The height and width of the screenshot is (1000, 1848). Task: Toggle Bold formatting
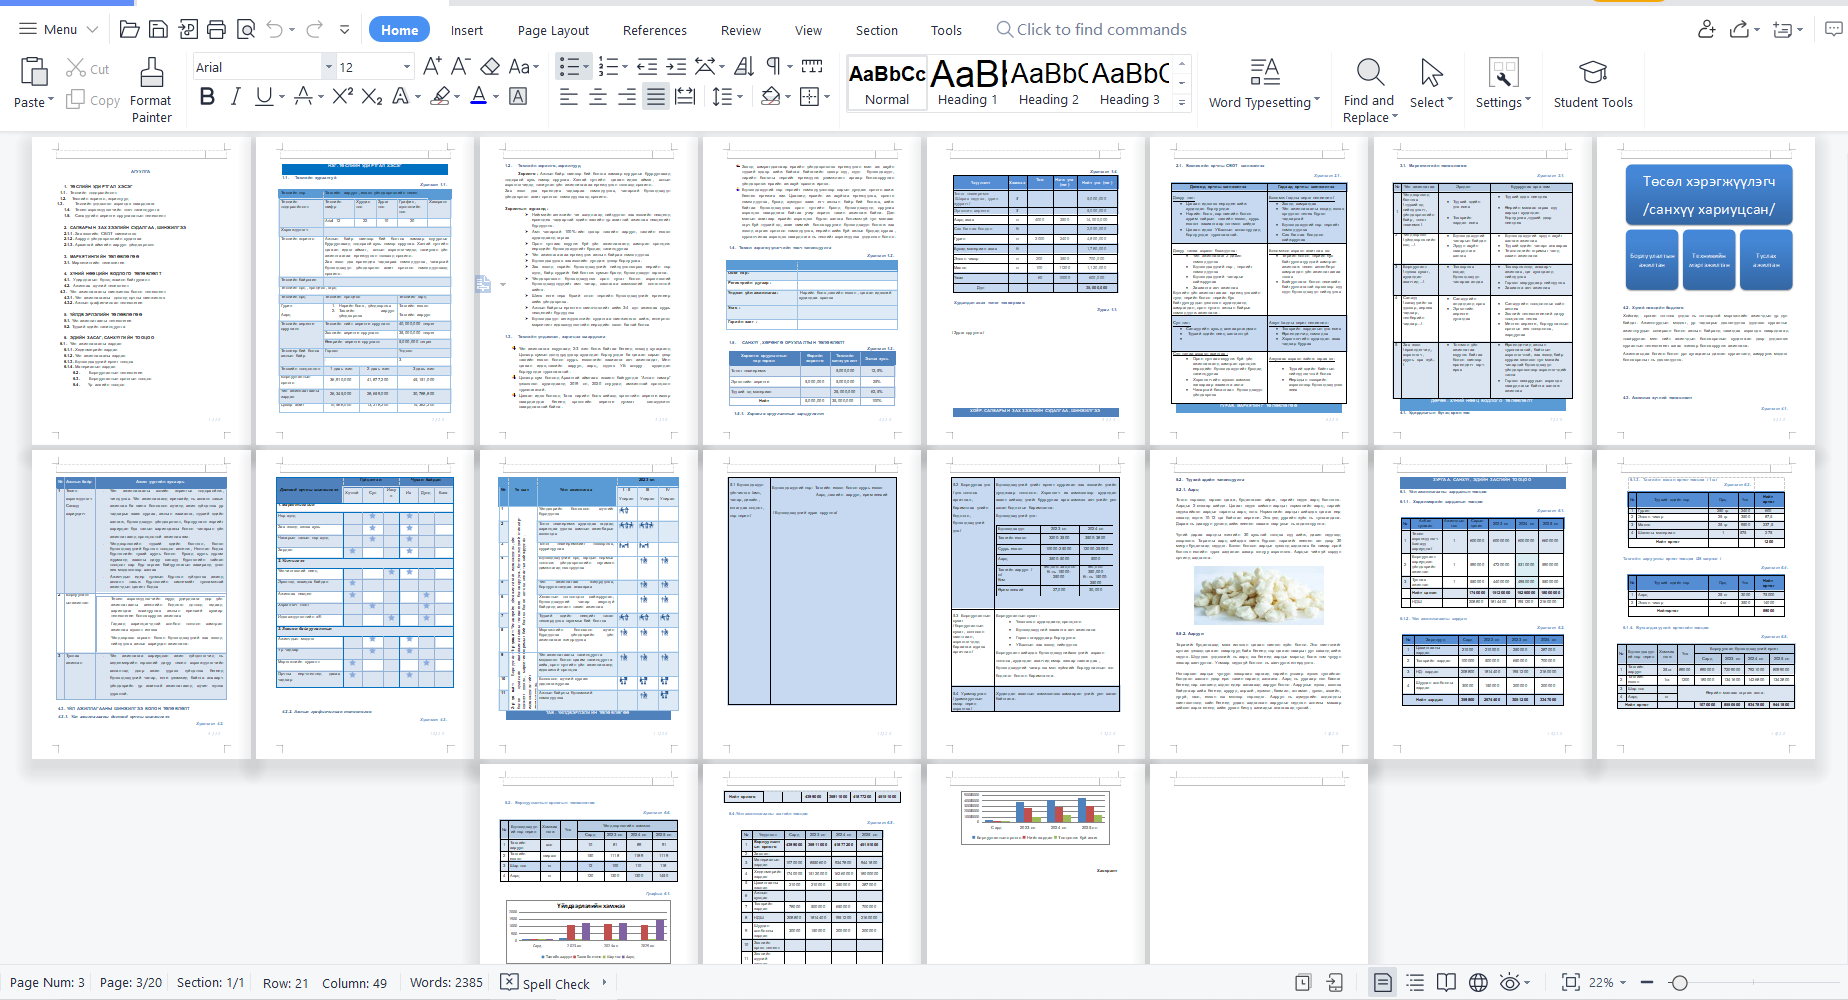tap(207, 96)
